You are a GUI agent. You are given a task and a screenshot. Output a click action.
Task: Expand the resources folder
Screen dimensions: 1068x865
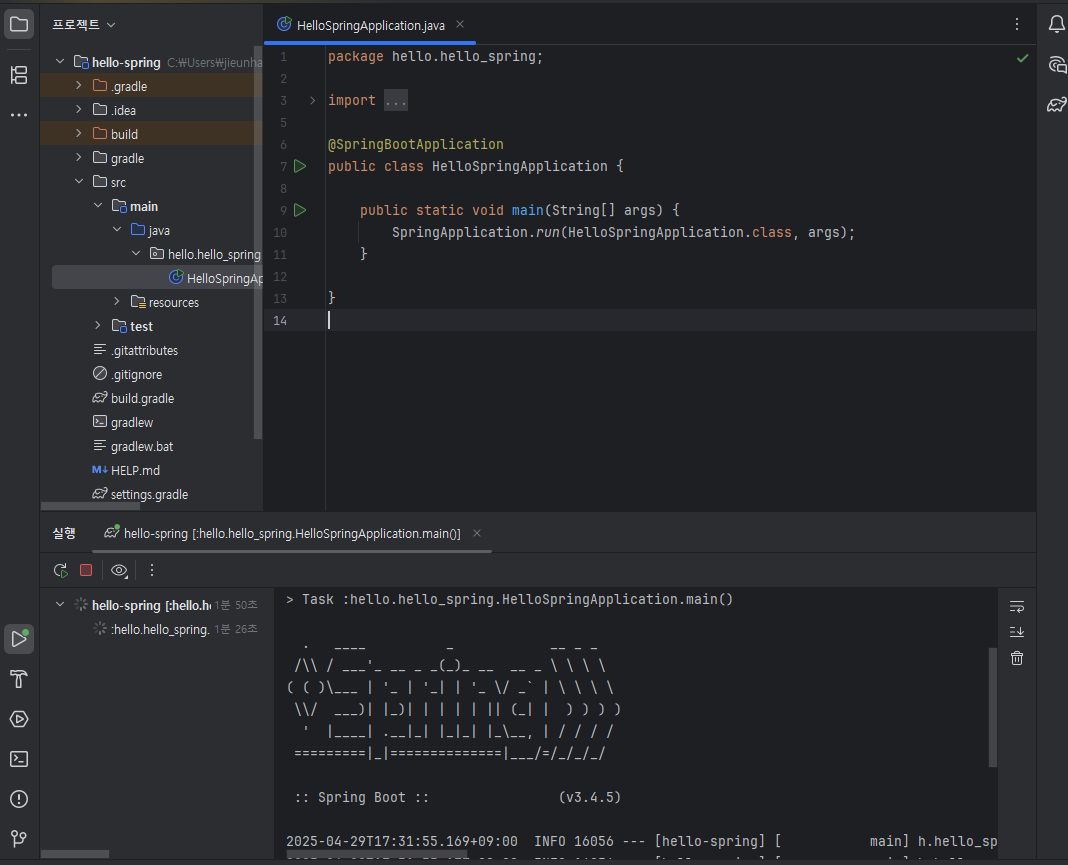[x=117, y=302]
